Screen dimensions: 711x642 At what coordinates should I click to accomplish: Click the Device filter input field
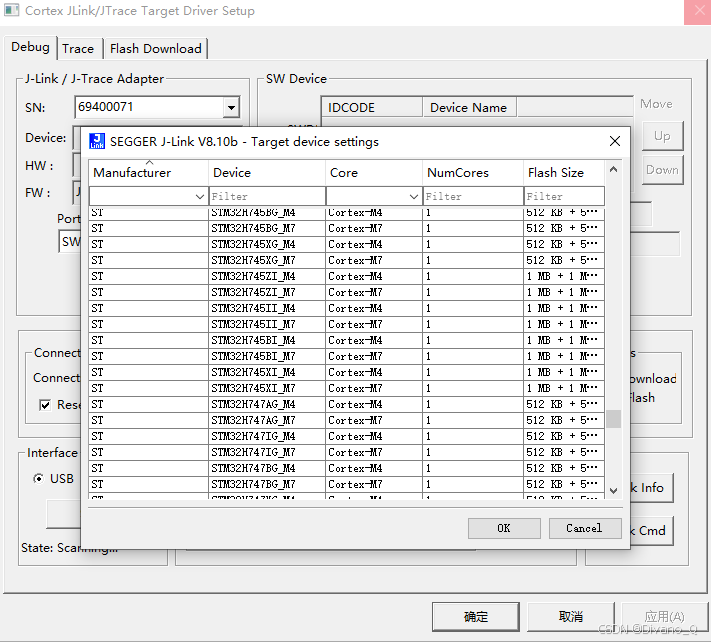[267, 196]
